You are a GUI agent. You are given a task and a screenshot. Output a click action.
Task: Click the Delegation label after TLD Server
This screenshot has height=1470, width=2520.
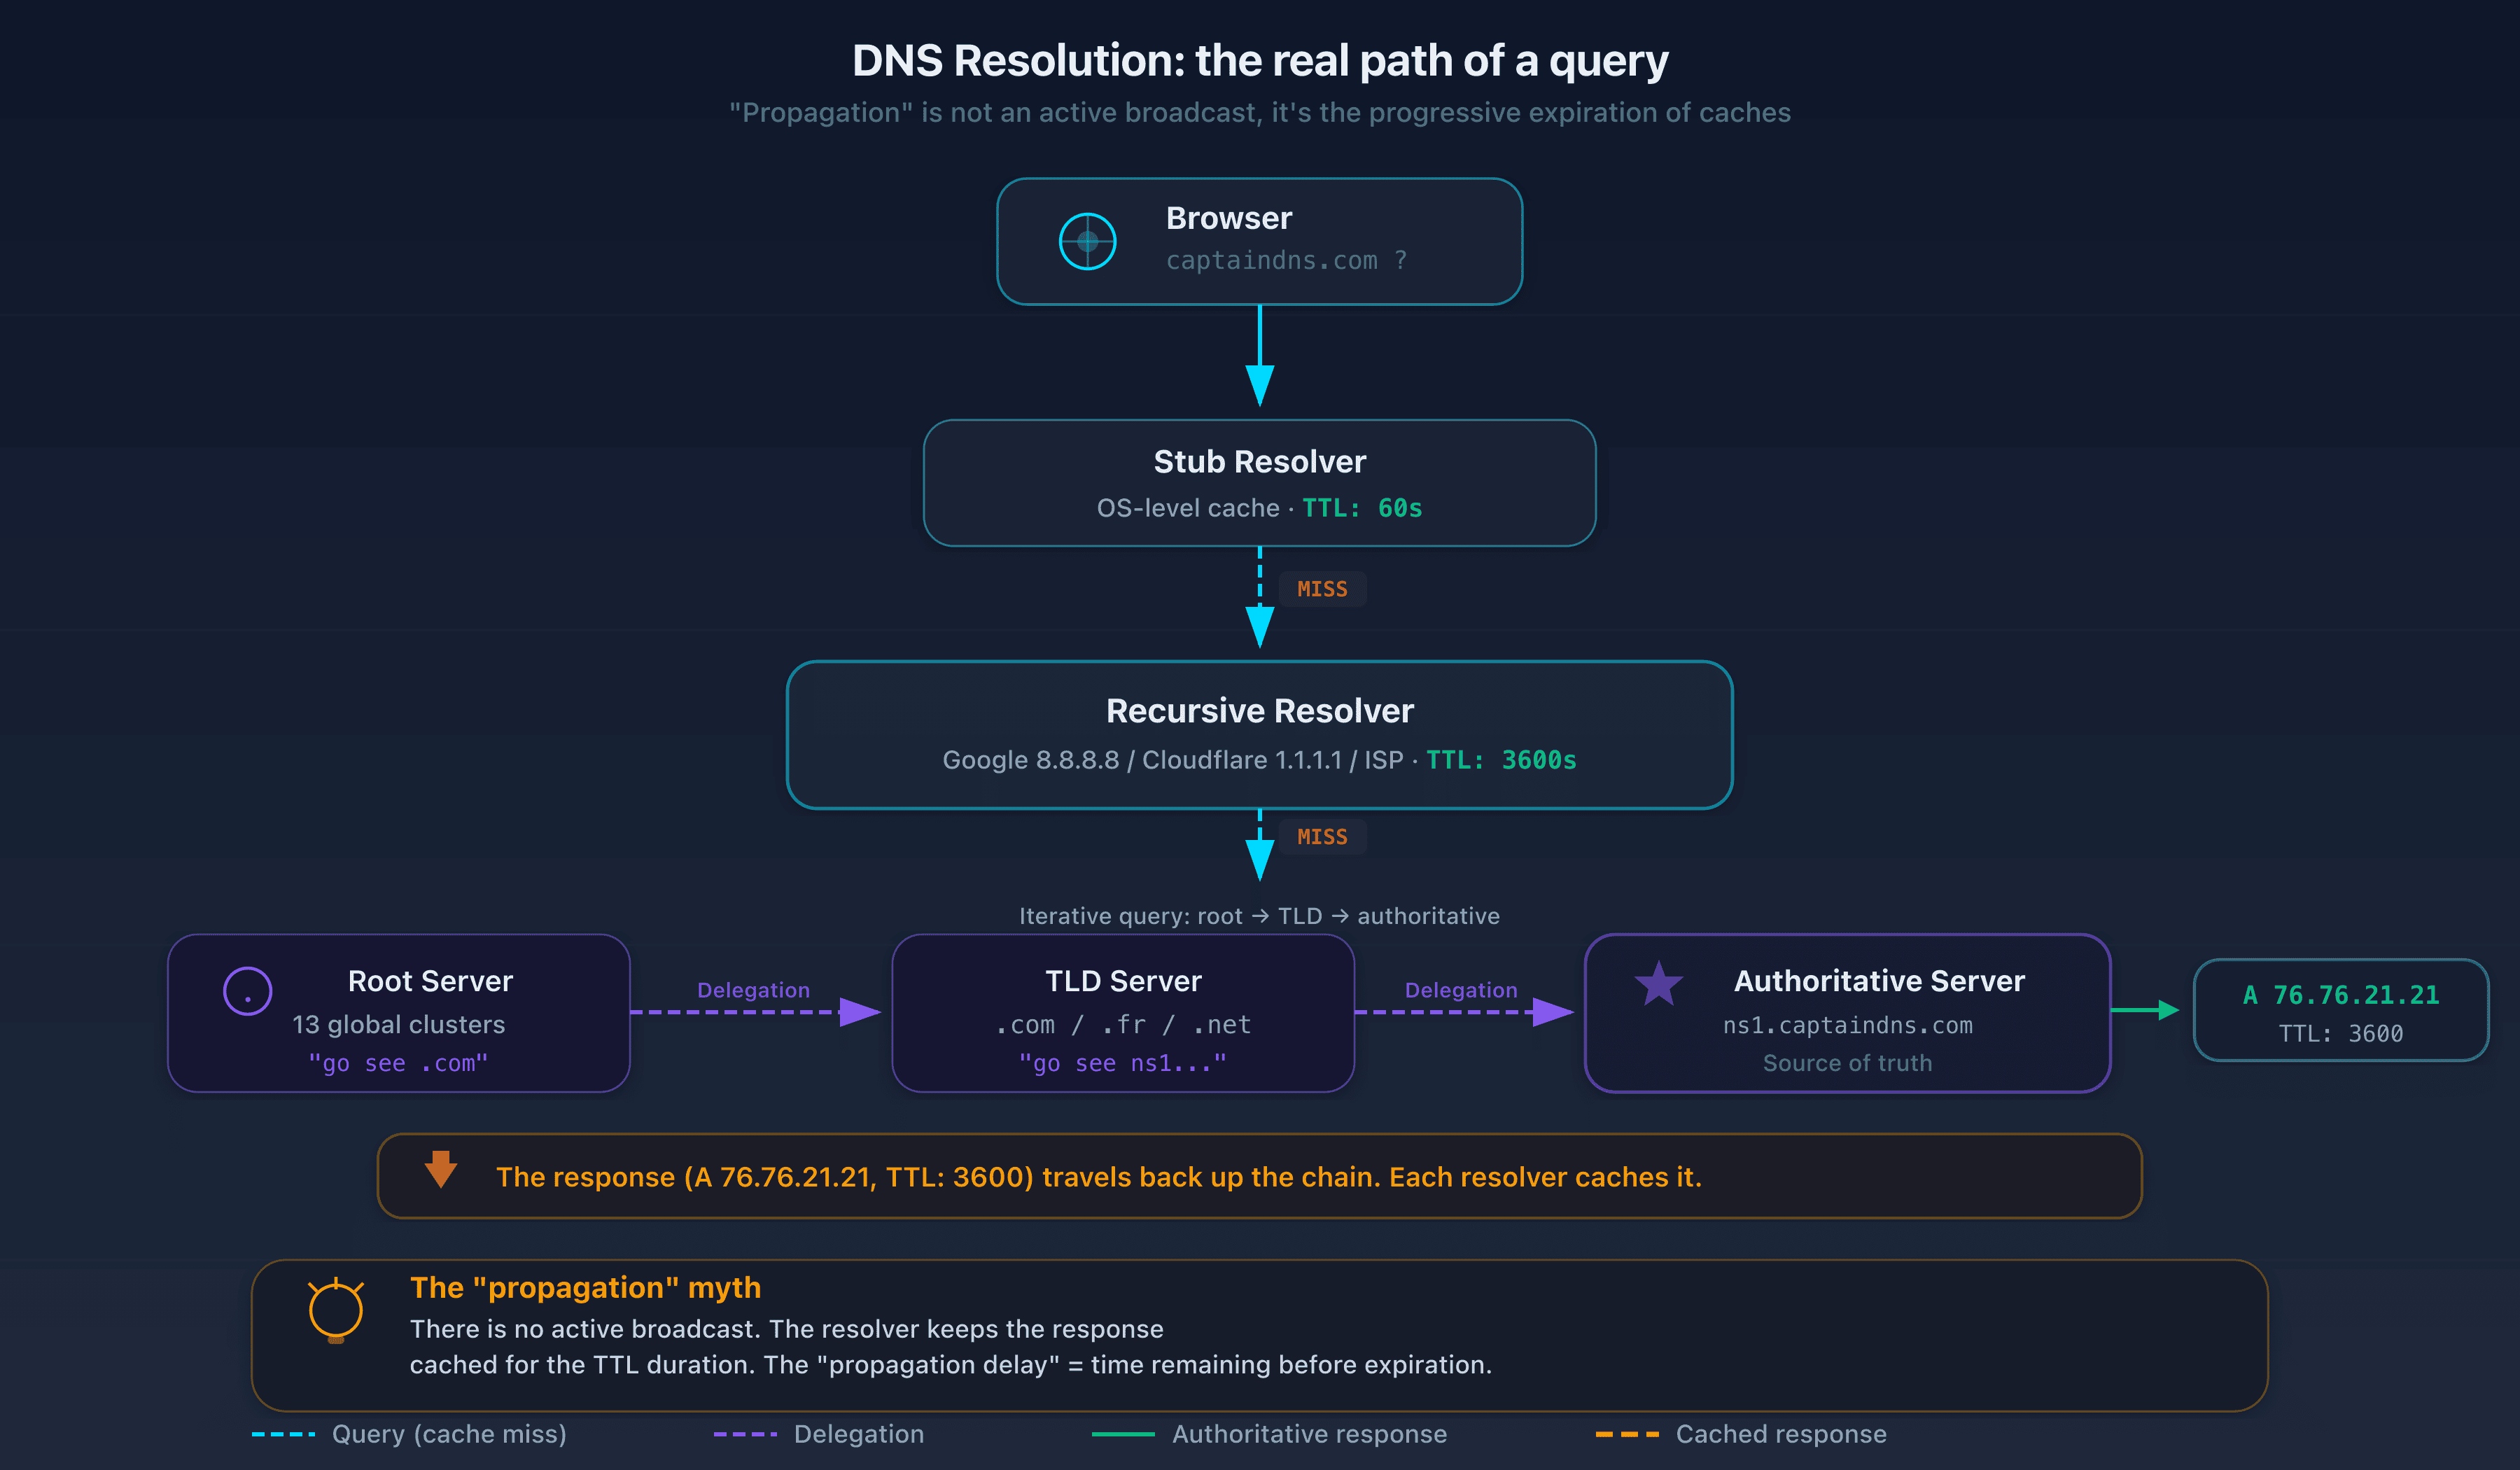tap(1461, 990)
